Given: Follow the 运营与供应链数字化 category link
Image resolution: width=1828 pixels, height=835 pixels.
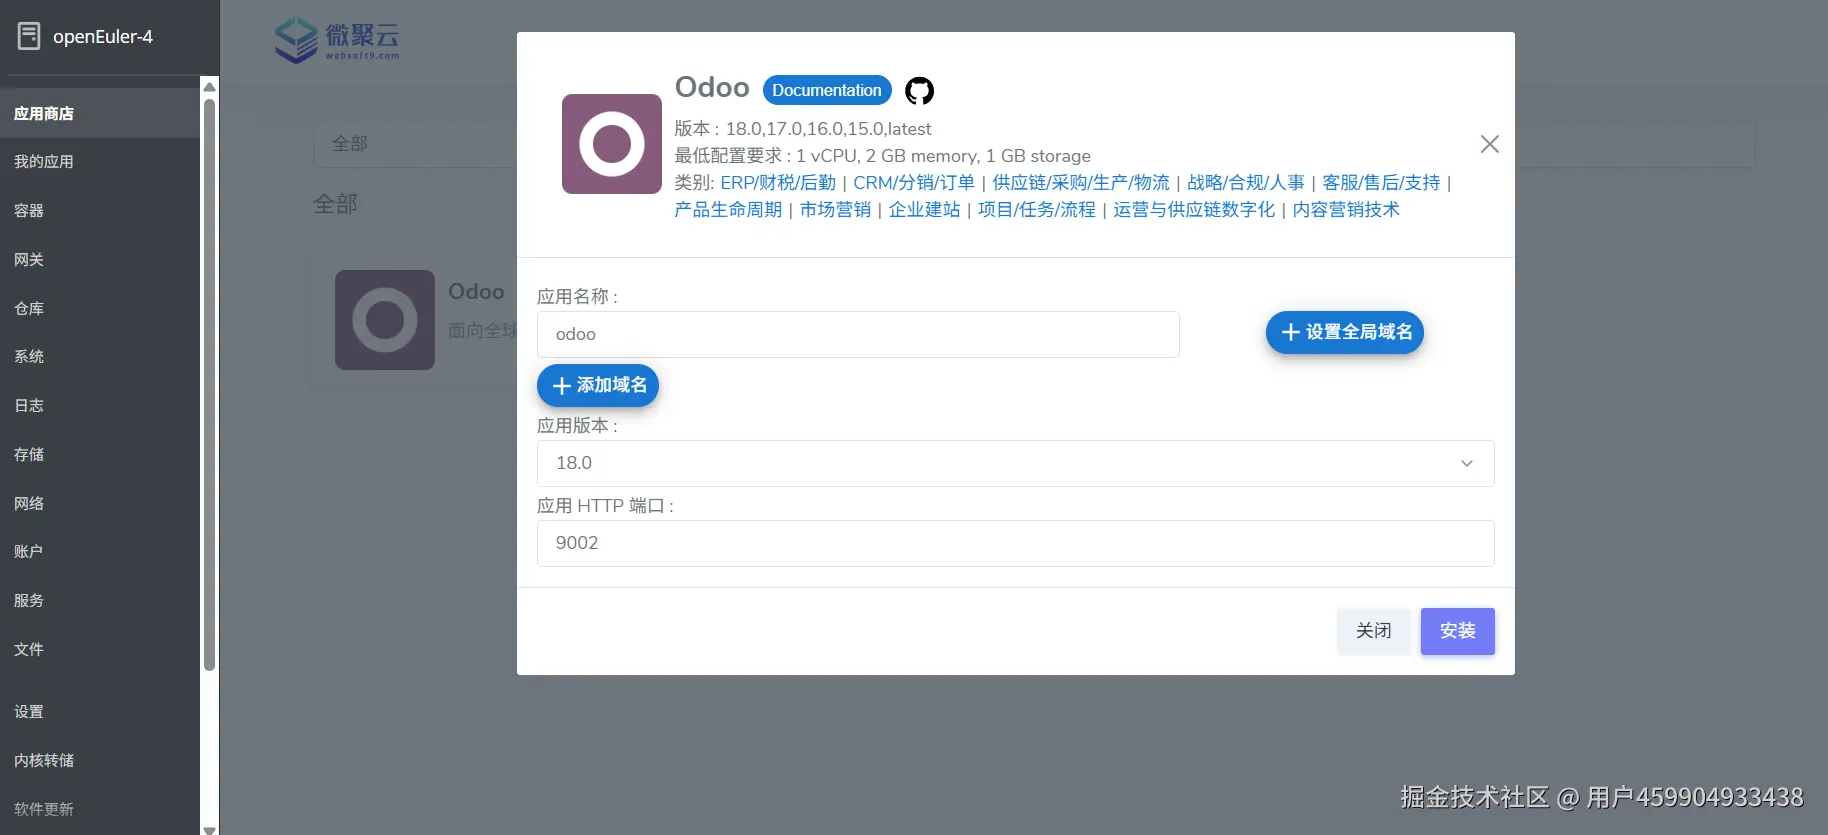Looking at the screenshot, I should pos(1194,210).
